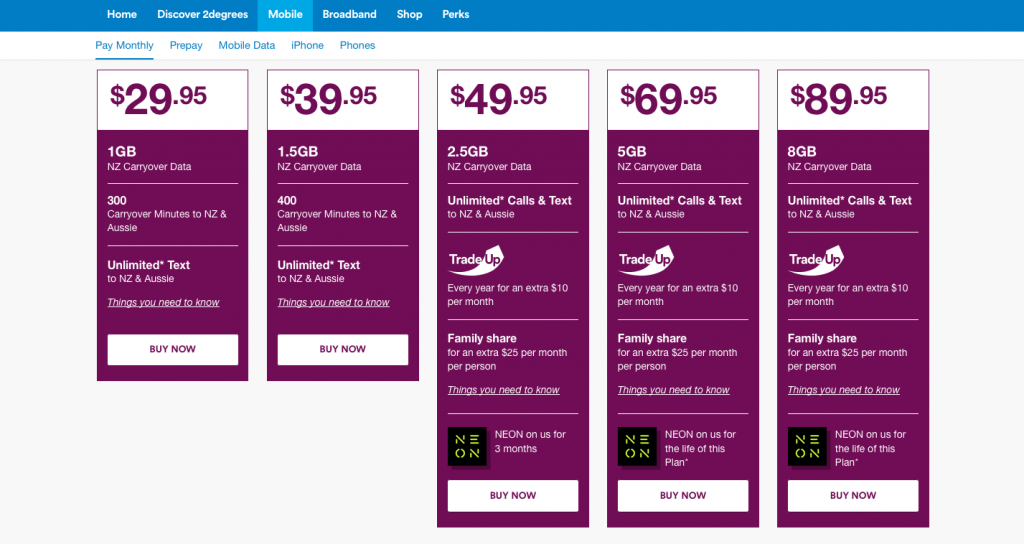Select the Phones sub-navigation tab
This screenshot has height=544, width=1024.
[357, 45]
